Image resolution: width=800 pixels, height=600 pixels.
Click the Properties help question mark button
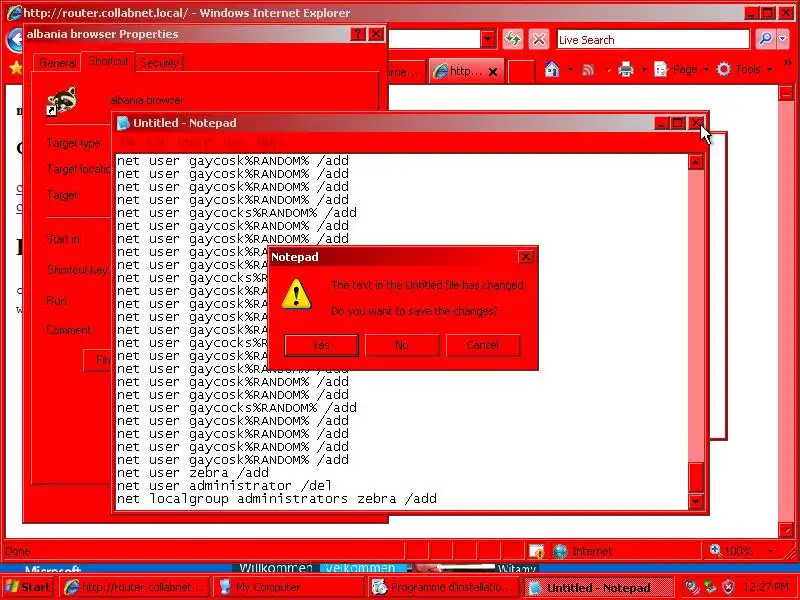(x=358, y=34)
